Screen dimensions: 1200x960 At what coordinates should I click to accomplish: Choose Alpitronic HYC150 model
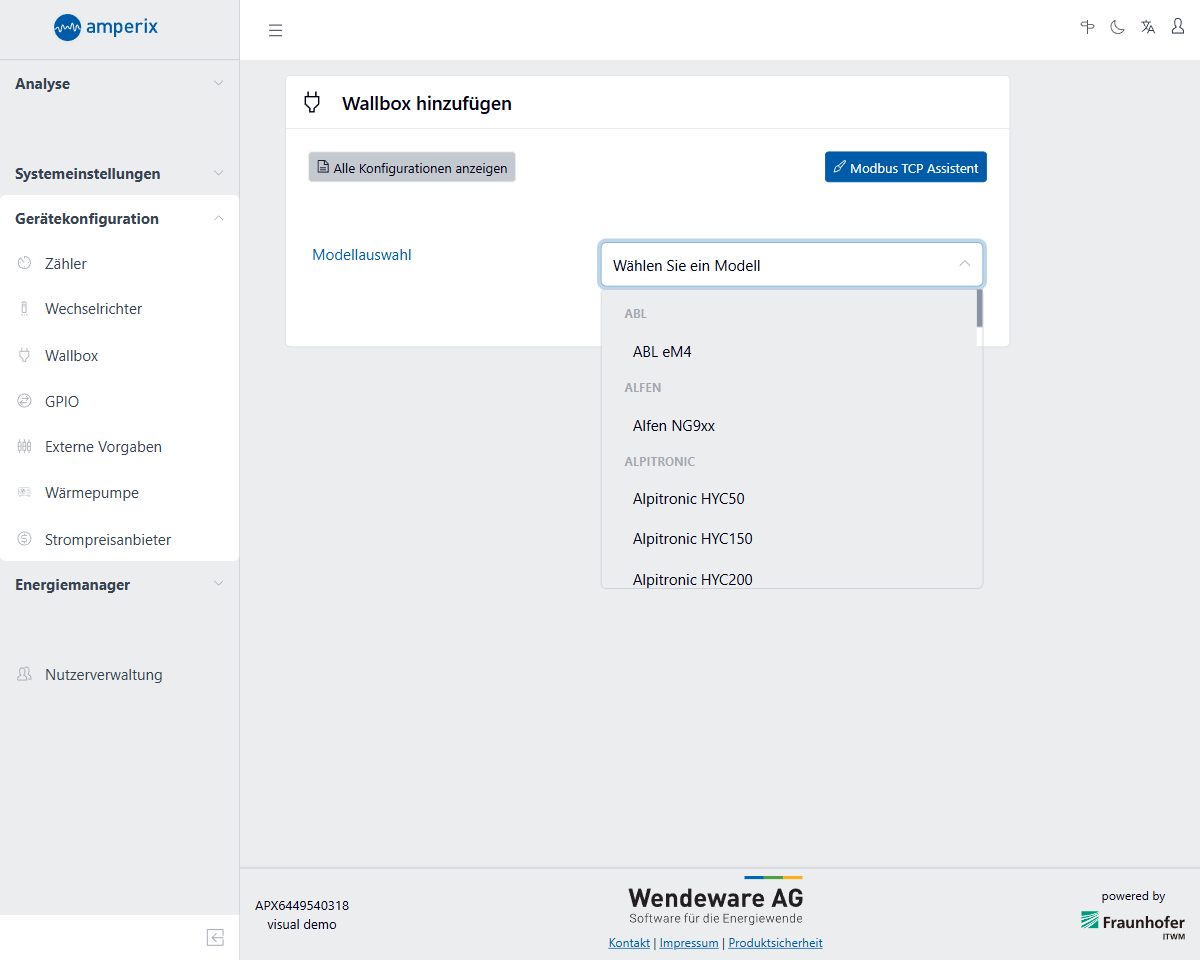click(x=692, y=539)
